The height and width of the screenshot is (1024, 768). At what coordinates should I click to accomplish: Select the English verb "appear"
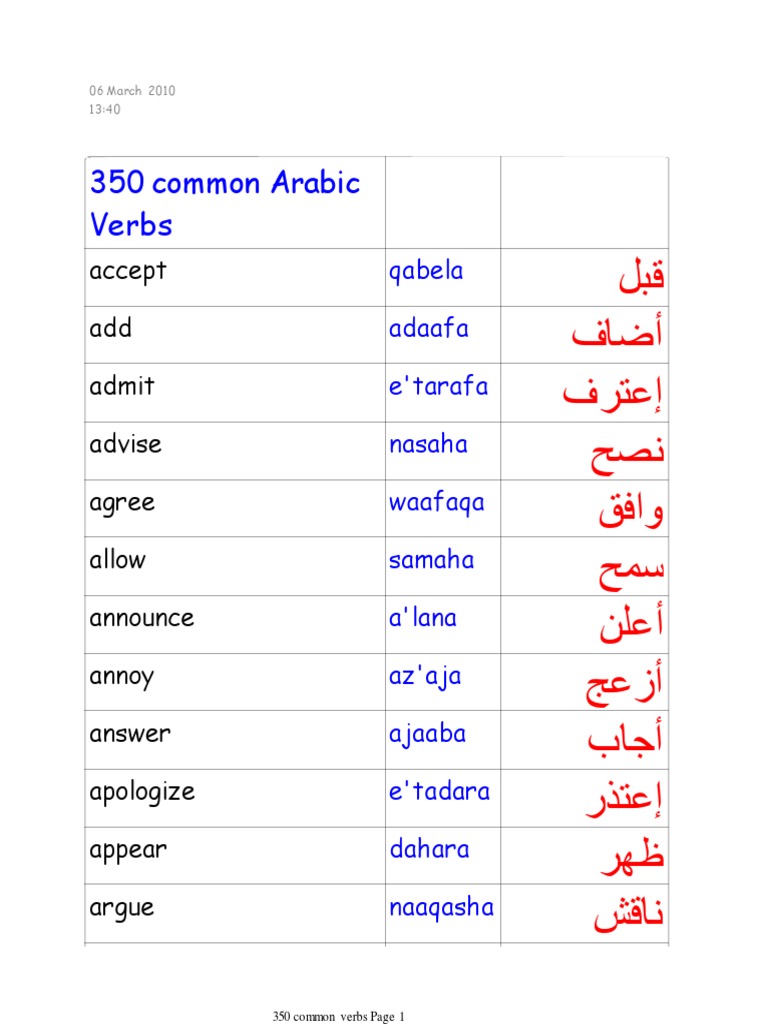128,850
